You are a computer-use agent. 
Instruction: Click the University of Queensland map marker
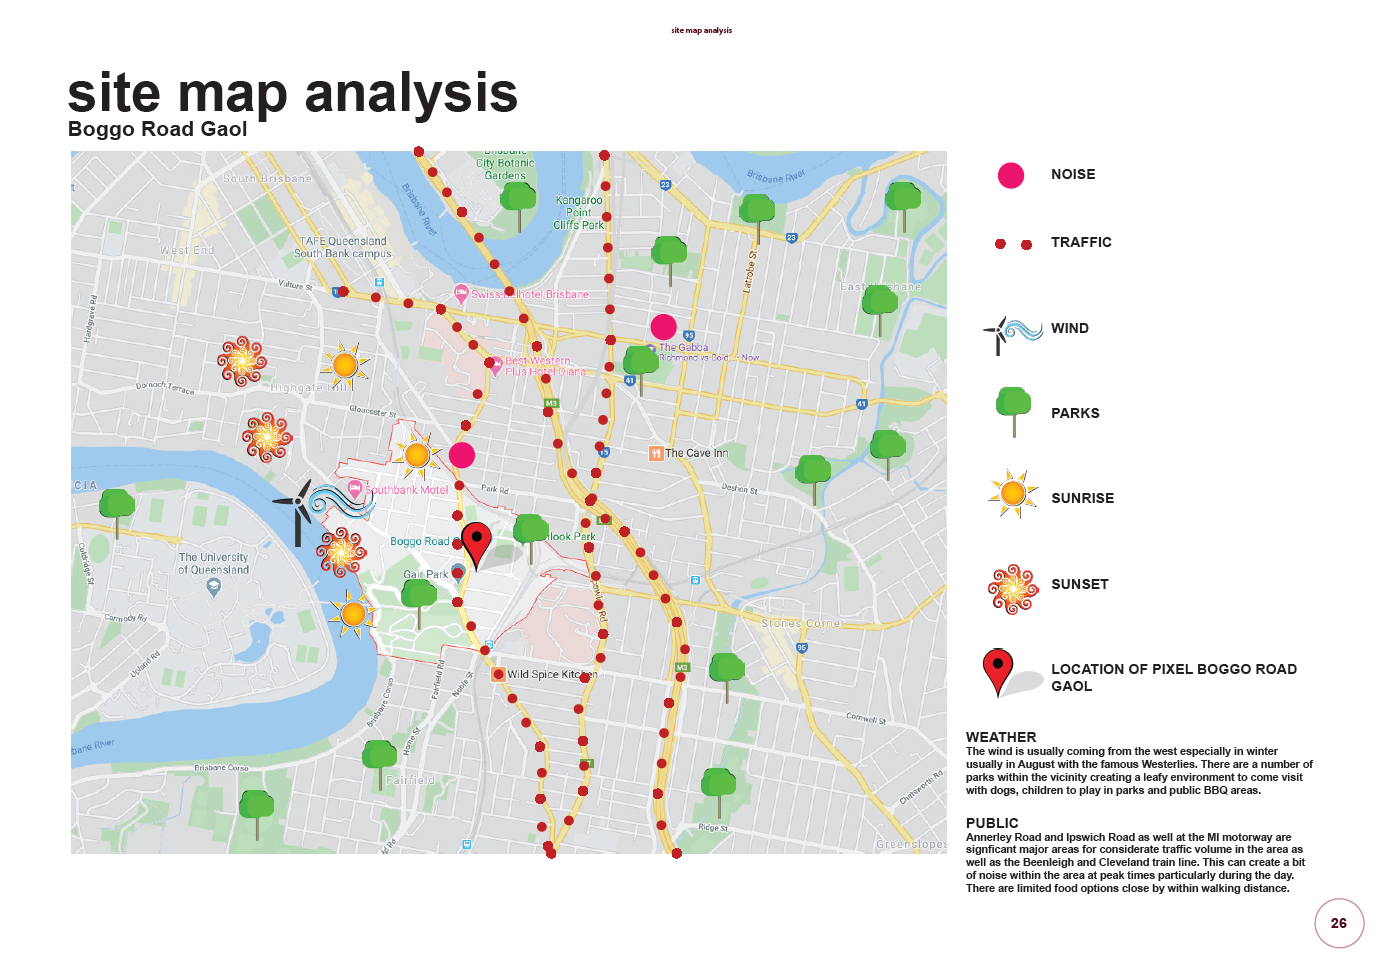tap(213, 588)
